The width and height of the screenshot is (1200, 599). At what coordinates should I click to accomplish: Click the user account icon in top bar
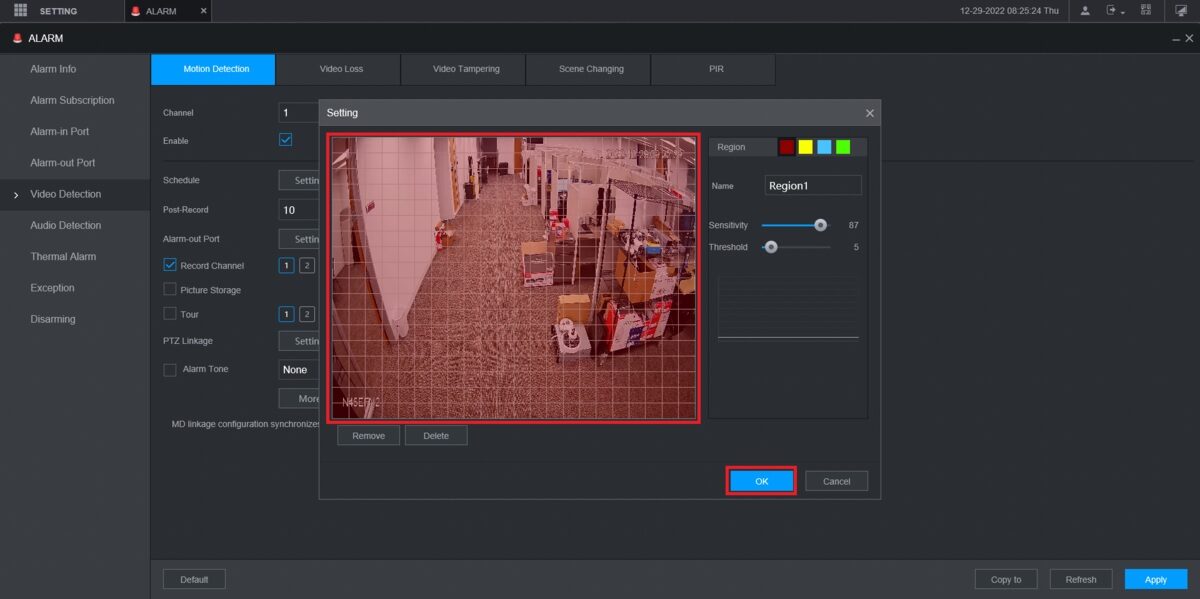point(1085,11)
